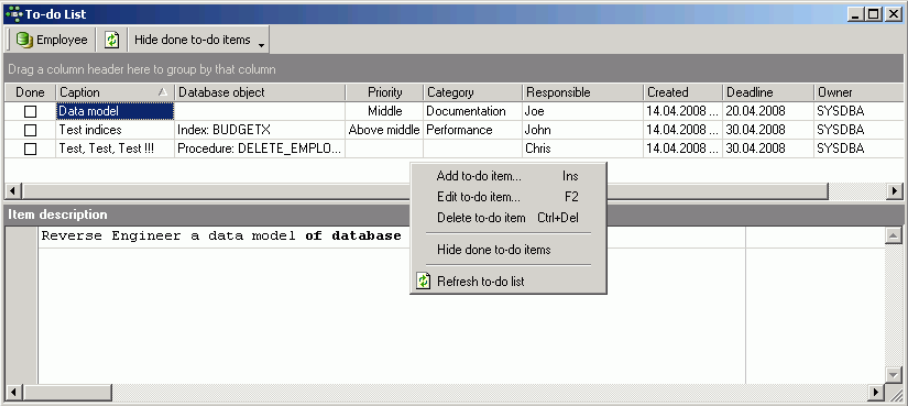
Task: Select the Test indices caption cell
Action: [114, 130]
